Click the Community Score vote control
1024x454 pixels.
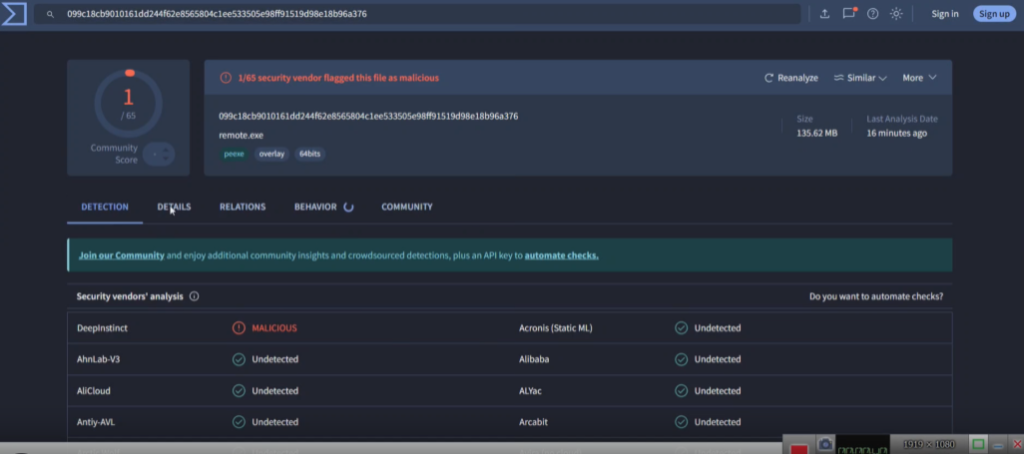(x=158, y=154)
